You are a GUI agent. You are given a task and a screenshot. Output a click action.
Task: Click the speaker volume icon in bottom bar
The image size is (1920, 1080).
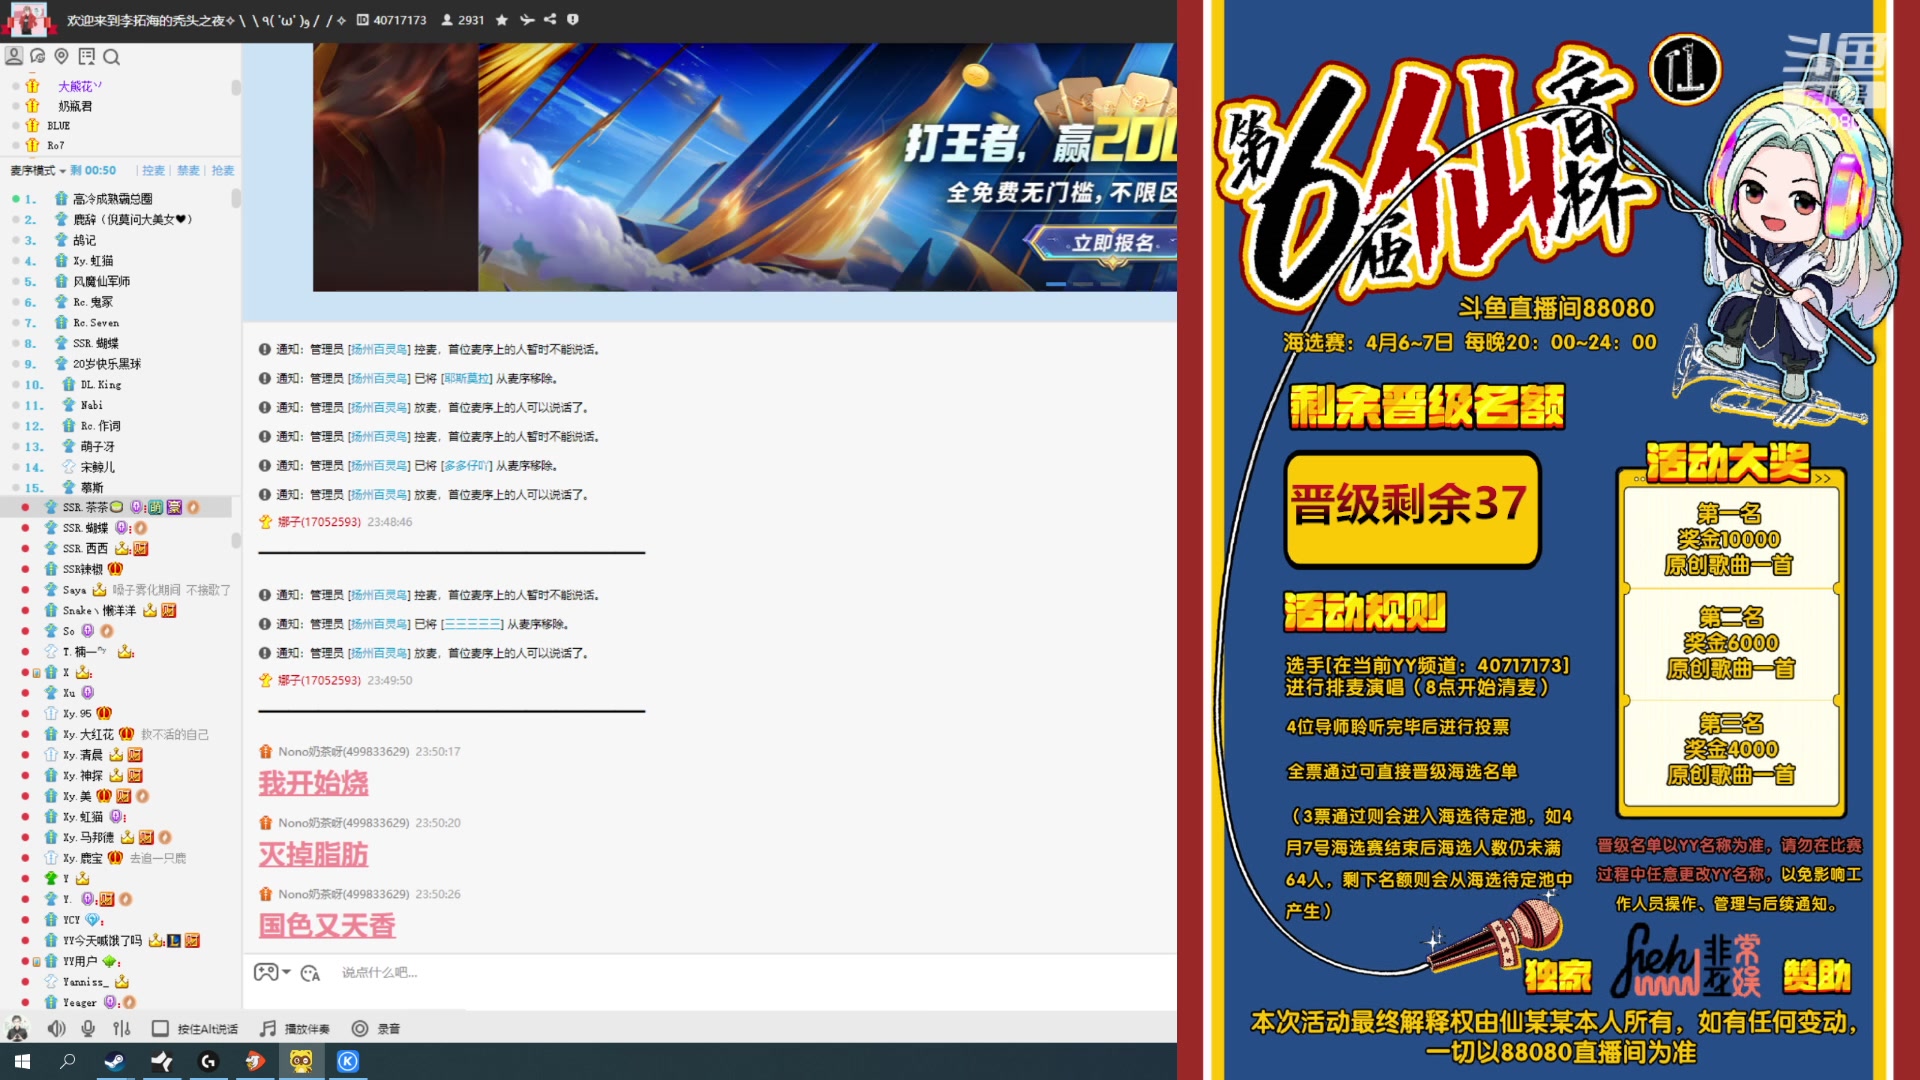(54, 1027)
